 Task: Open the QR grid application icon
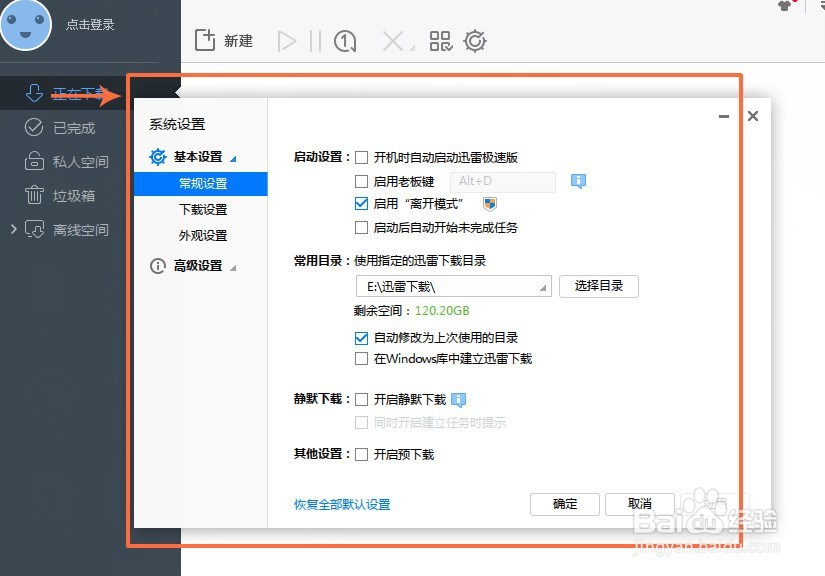click(441, 41)
